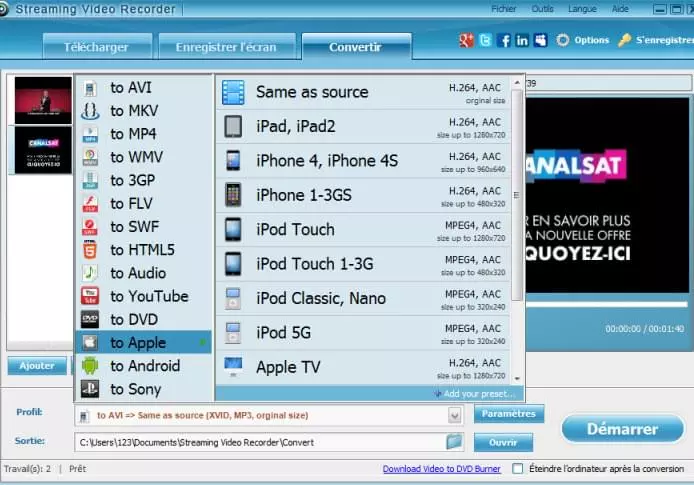The height and width of the screenshot is (485, 694).
Task: Pick the 'Same as source' filmstrip icon
Action: pyautogui.click(x=233, y=92)
